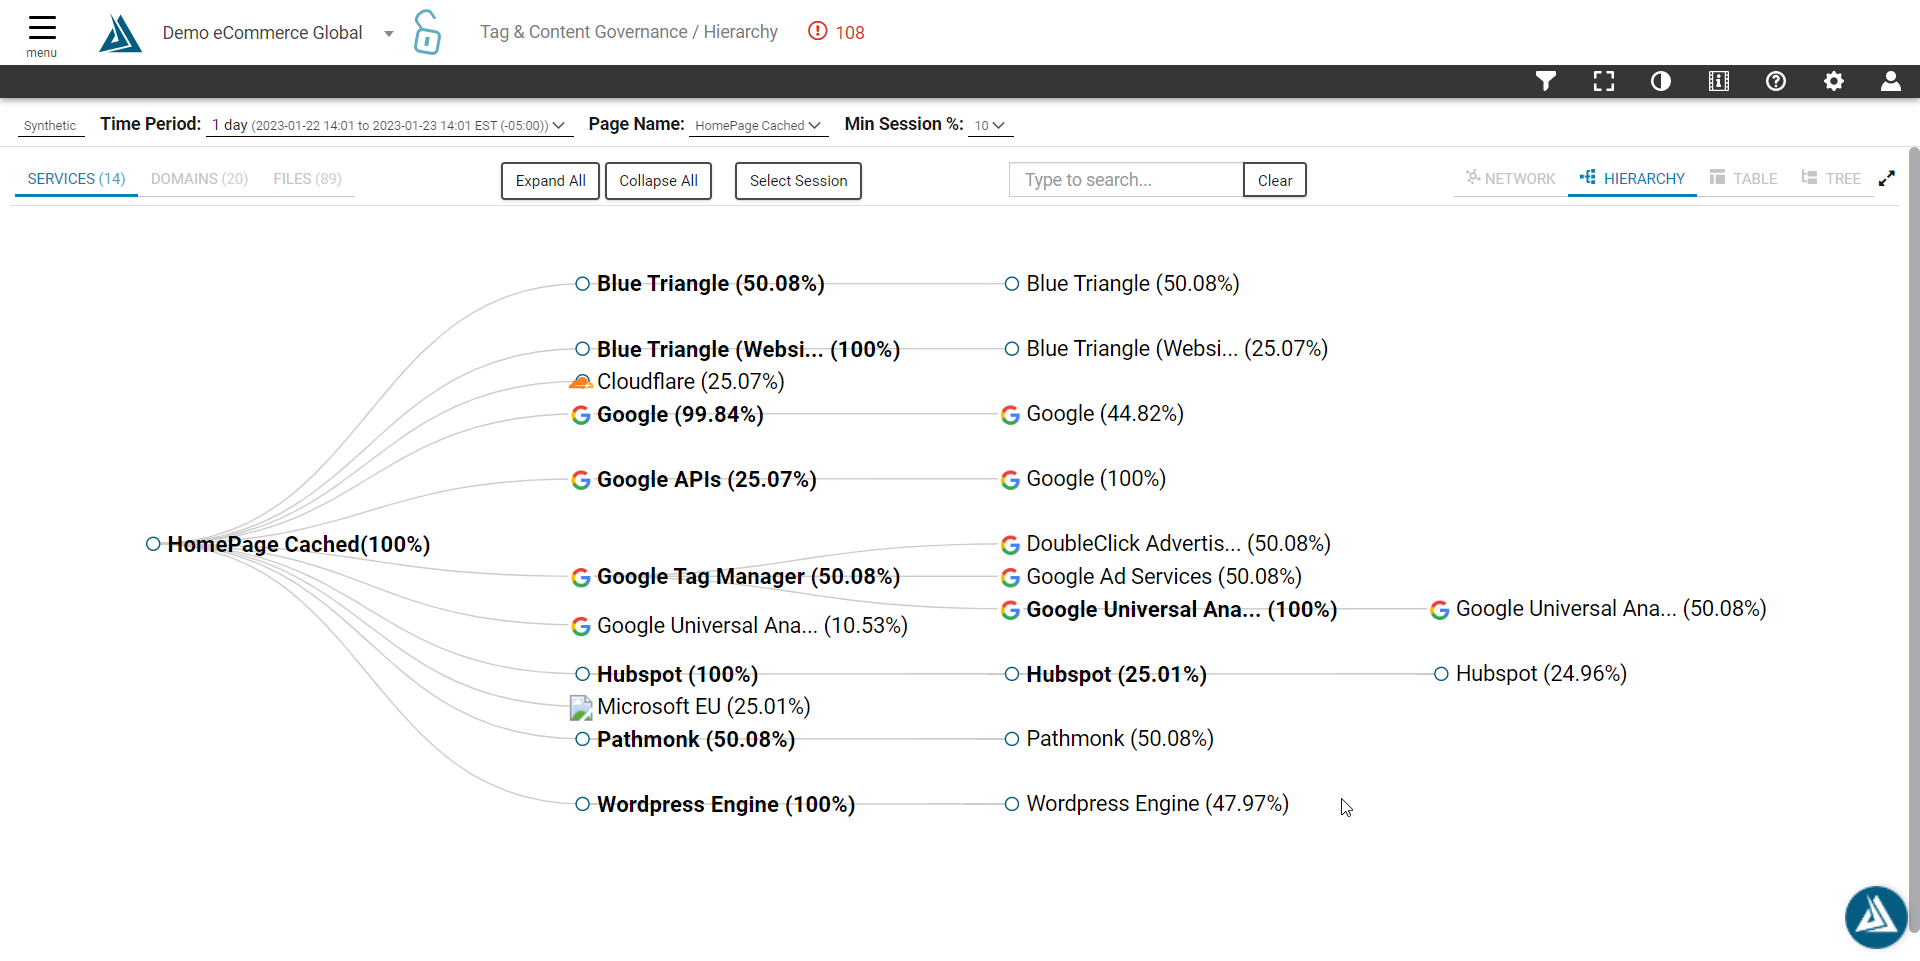Click the Clear search button

tap(1275, 180)
